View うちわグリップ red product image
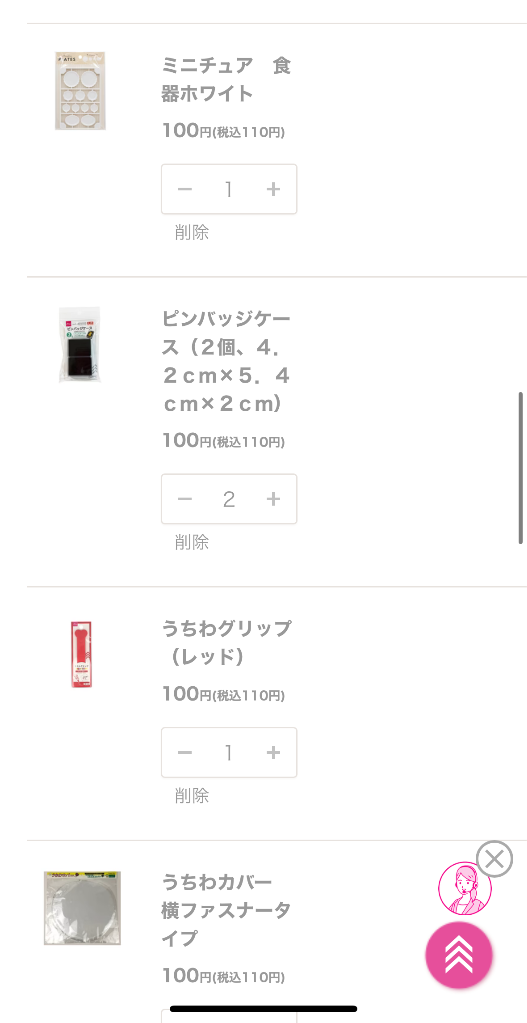The height and width of the screenshot is (1023, 527). 81,654
